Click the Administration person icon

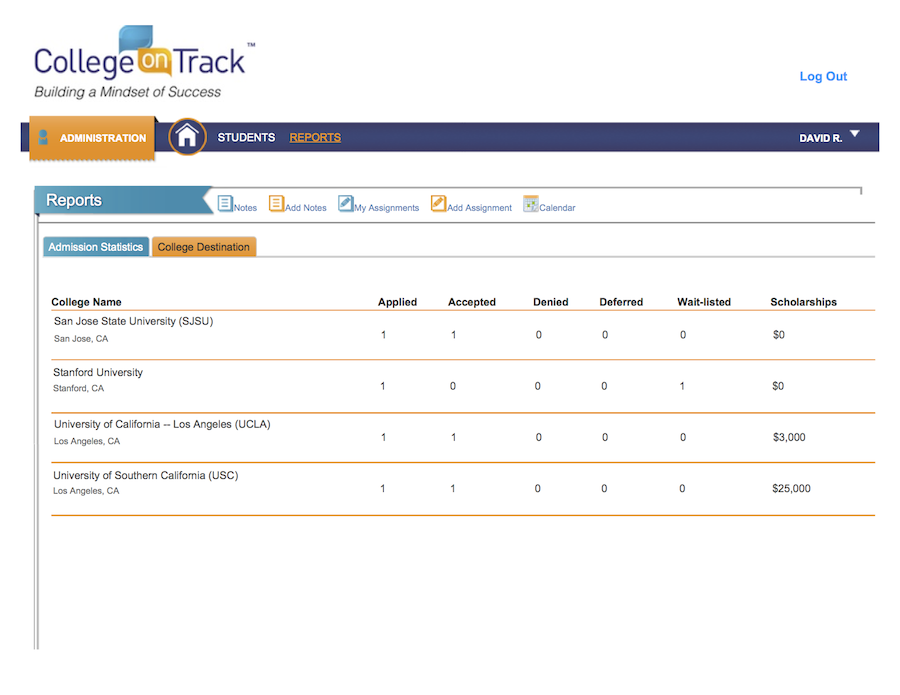[43, 137]
